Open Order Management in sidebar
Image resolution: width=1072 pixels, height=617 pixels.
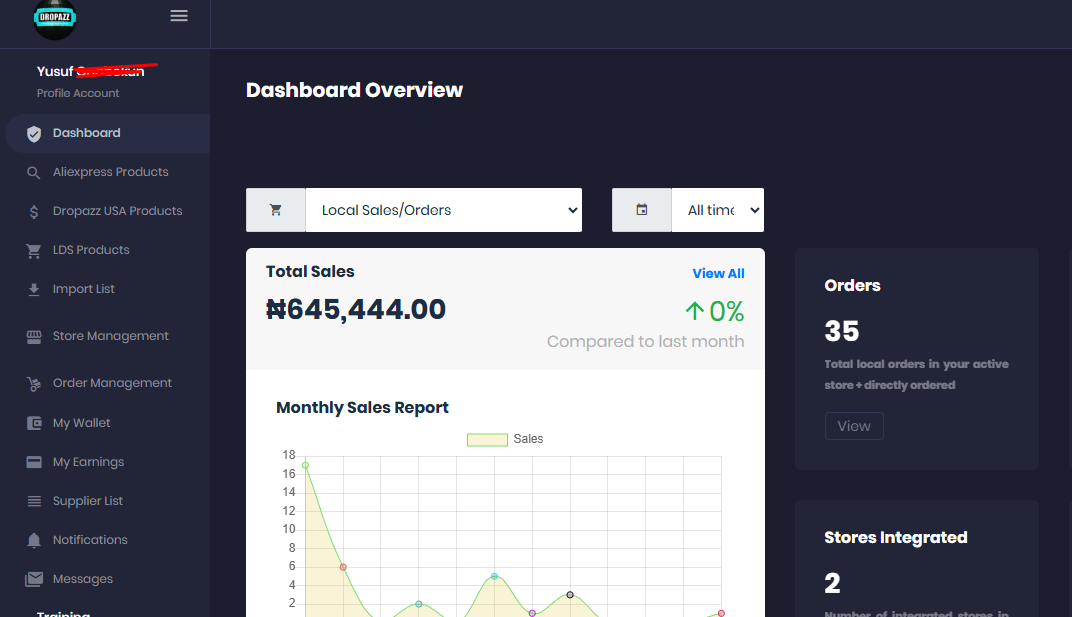point(112,383)
